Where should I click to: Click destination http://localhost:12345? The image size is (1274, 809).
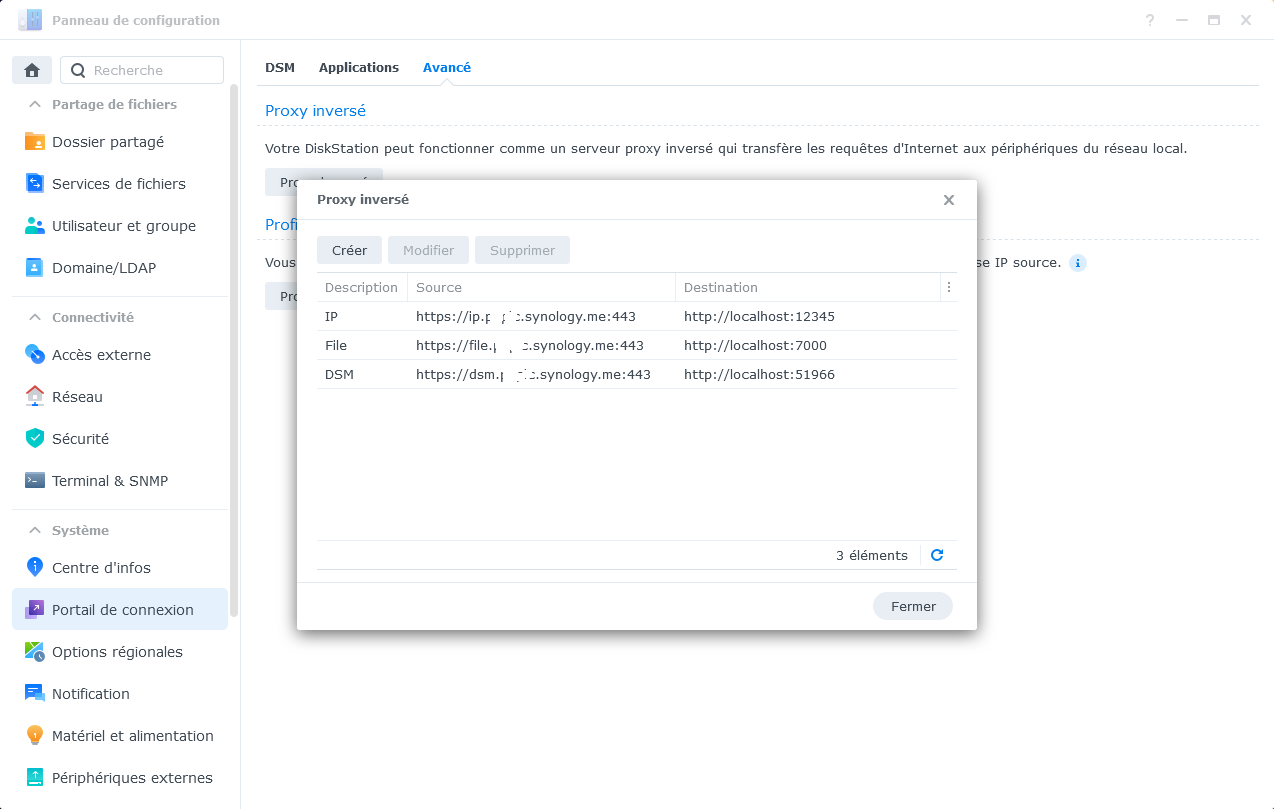pyautogui.click(x=759, y=316)
